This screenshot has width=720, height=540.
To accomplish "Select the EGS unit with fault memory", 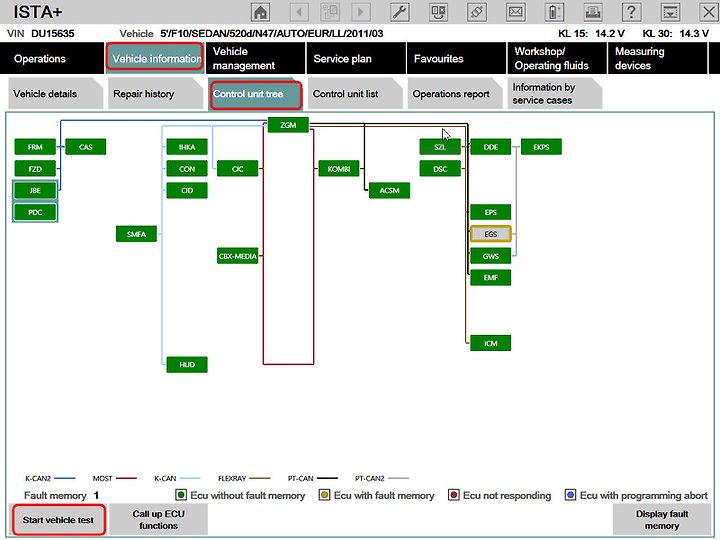I will 490,234.
